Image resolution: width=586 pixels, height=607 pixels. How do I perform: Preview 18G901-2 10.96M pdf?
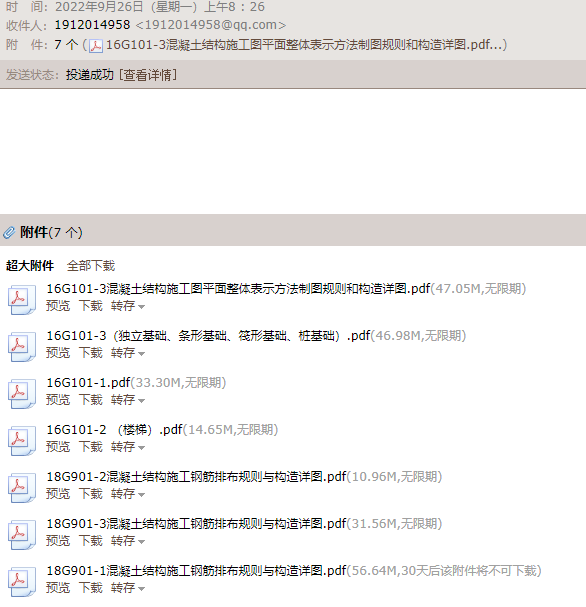pyautogui.click(x=58, y=494)
